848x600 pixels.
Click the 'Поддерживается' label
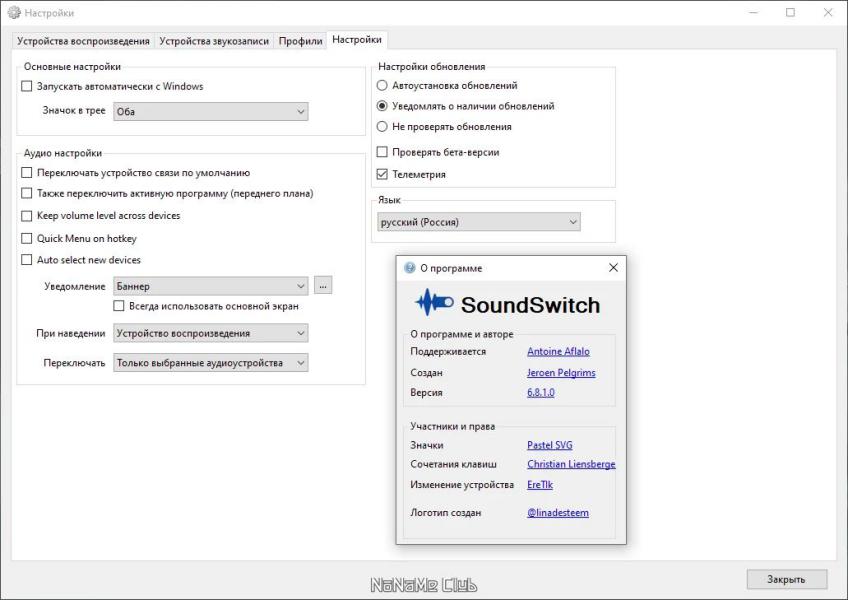pos(448,351)
